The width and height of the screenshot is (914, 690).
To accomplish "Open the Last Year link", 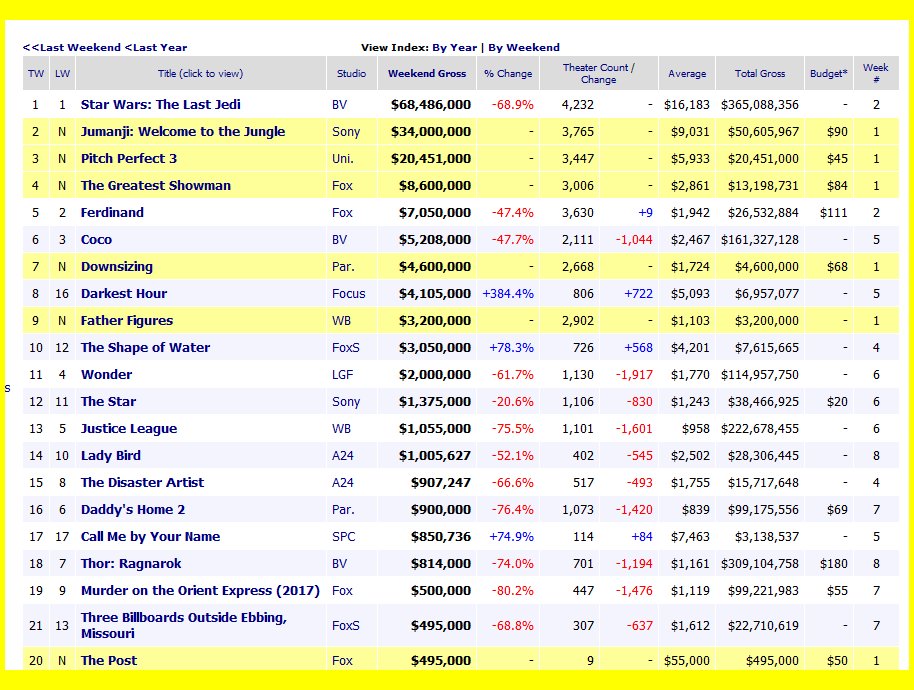I will pos(156,48).
